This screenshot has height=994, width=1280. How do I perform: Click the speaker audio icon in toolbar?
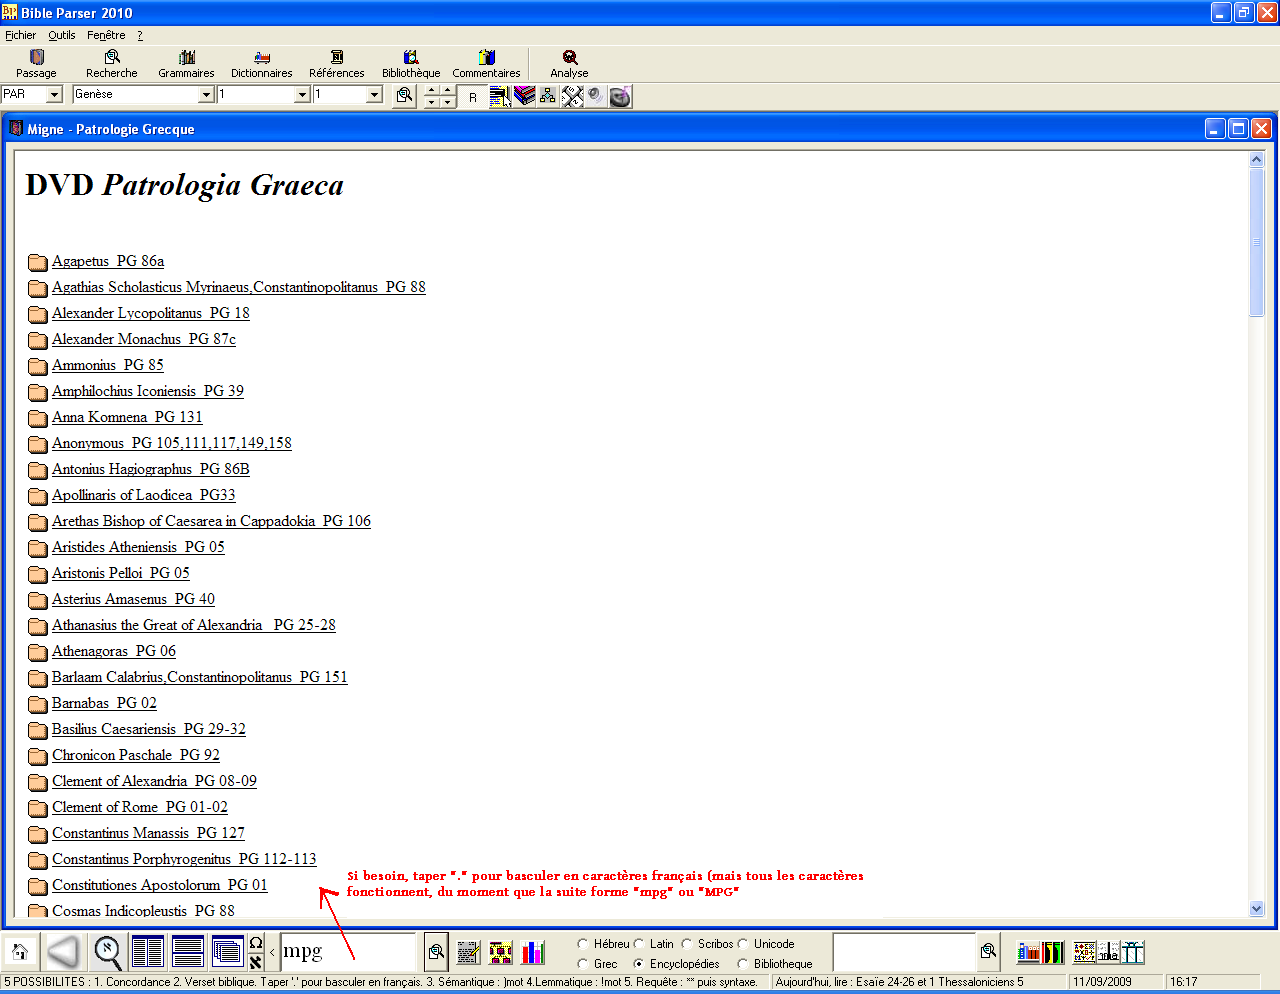pyautogui.click(x=596, y=96)
